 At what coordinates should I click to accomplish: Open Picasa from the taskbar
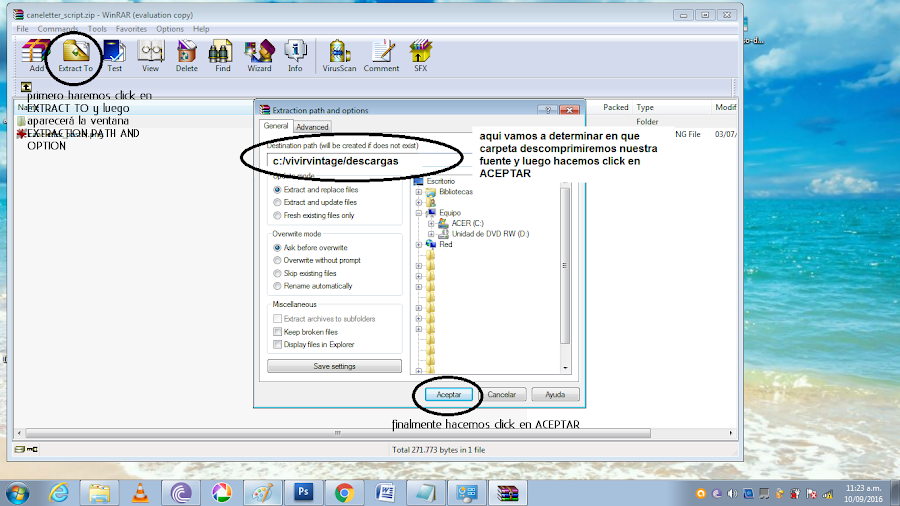222,493
